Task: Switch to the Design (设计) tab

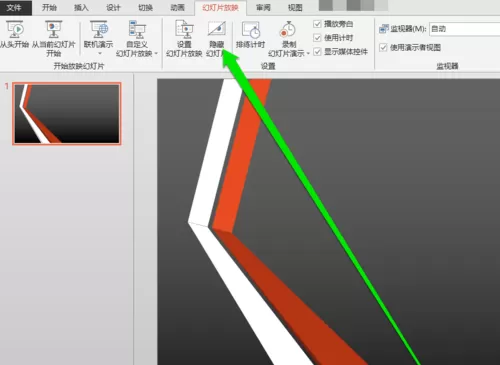Action: click(113, 8)
